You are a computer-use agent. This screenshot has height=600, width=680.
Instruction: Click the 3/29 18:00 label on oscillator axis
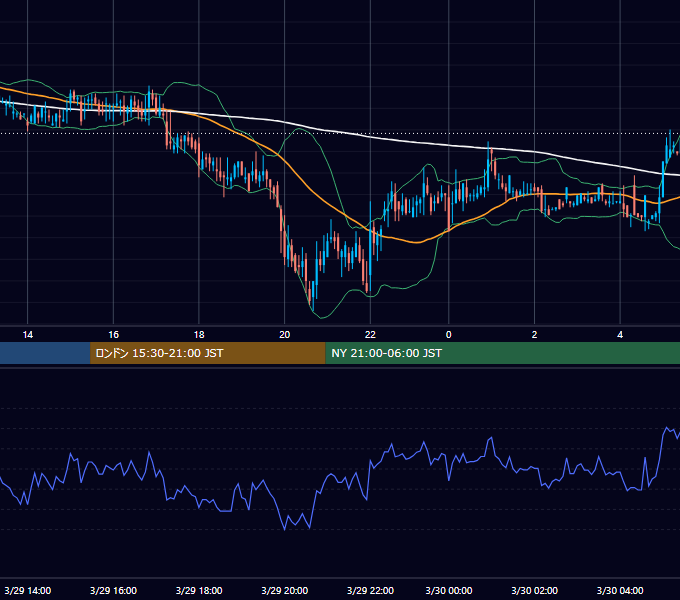click(x=199, y=590)
